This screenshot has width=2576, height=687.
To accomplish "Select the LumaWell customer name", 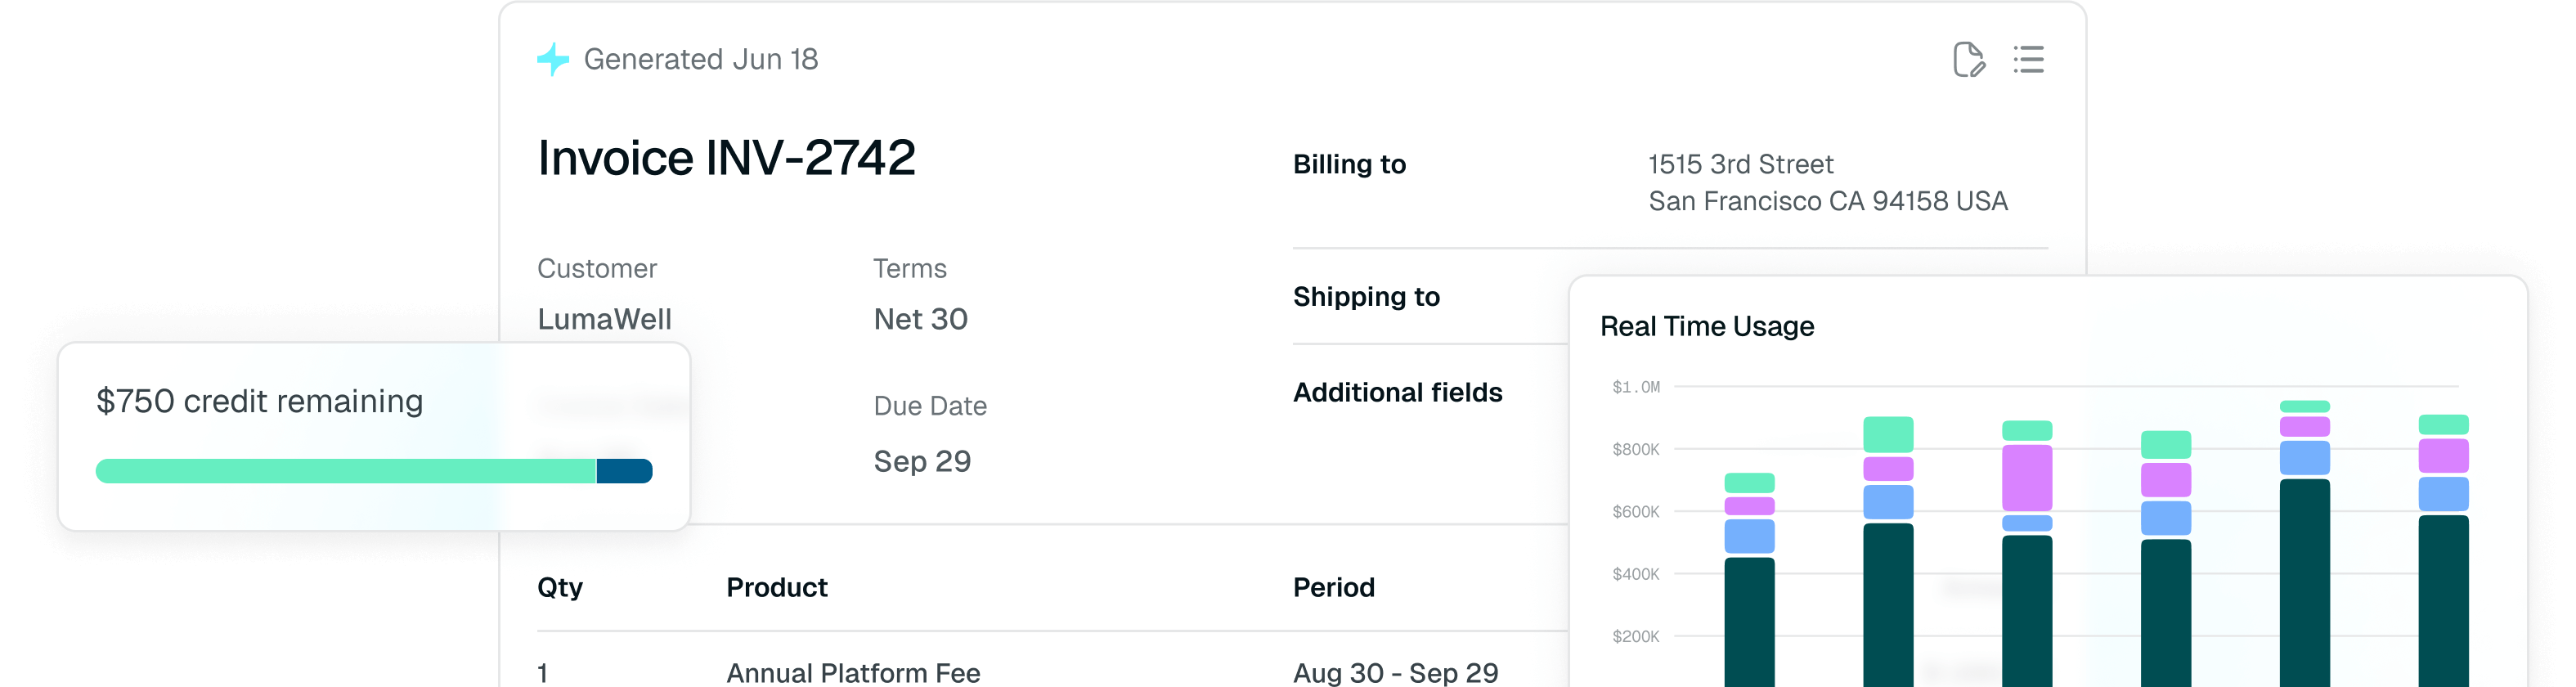I will 604,320.
